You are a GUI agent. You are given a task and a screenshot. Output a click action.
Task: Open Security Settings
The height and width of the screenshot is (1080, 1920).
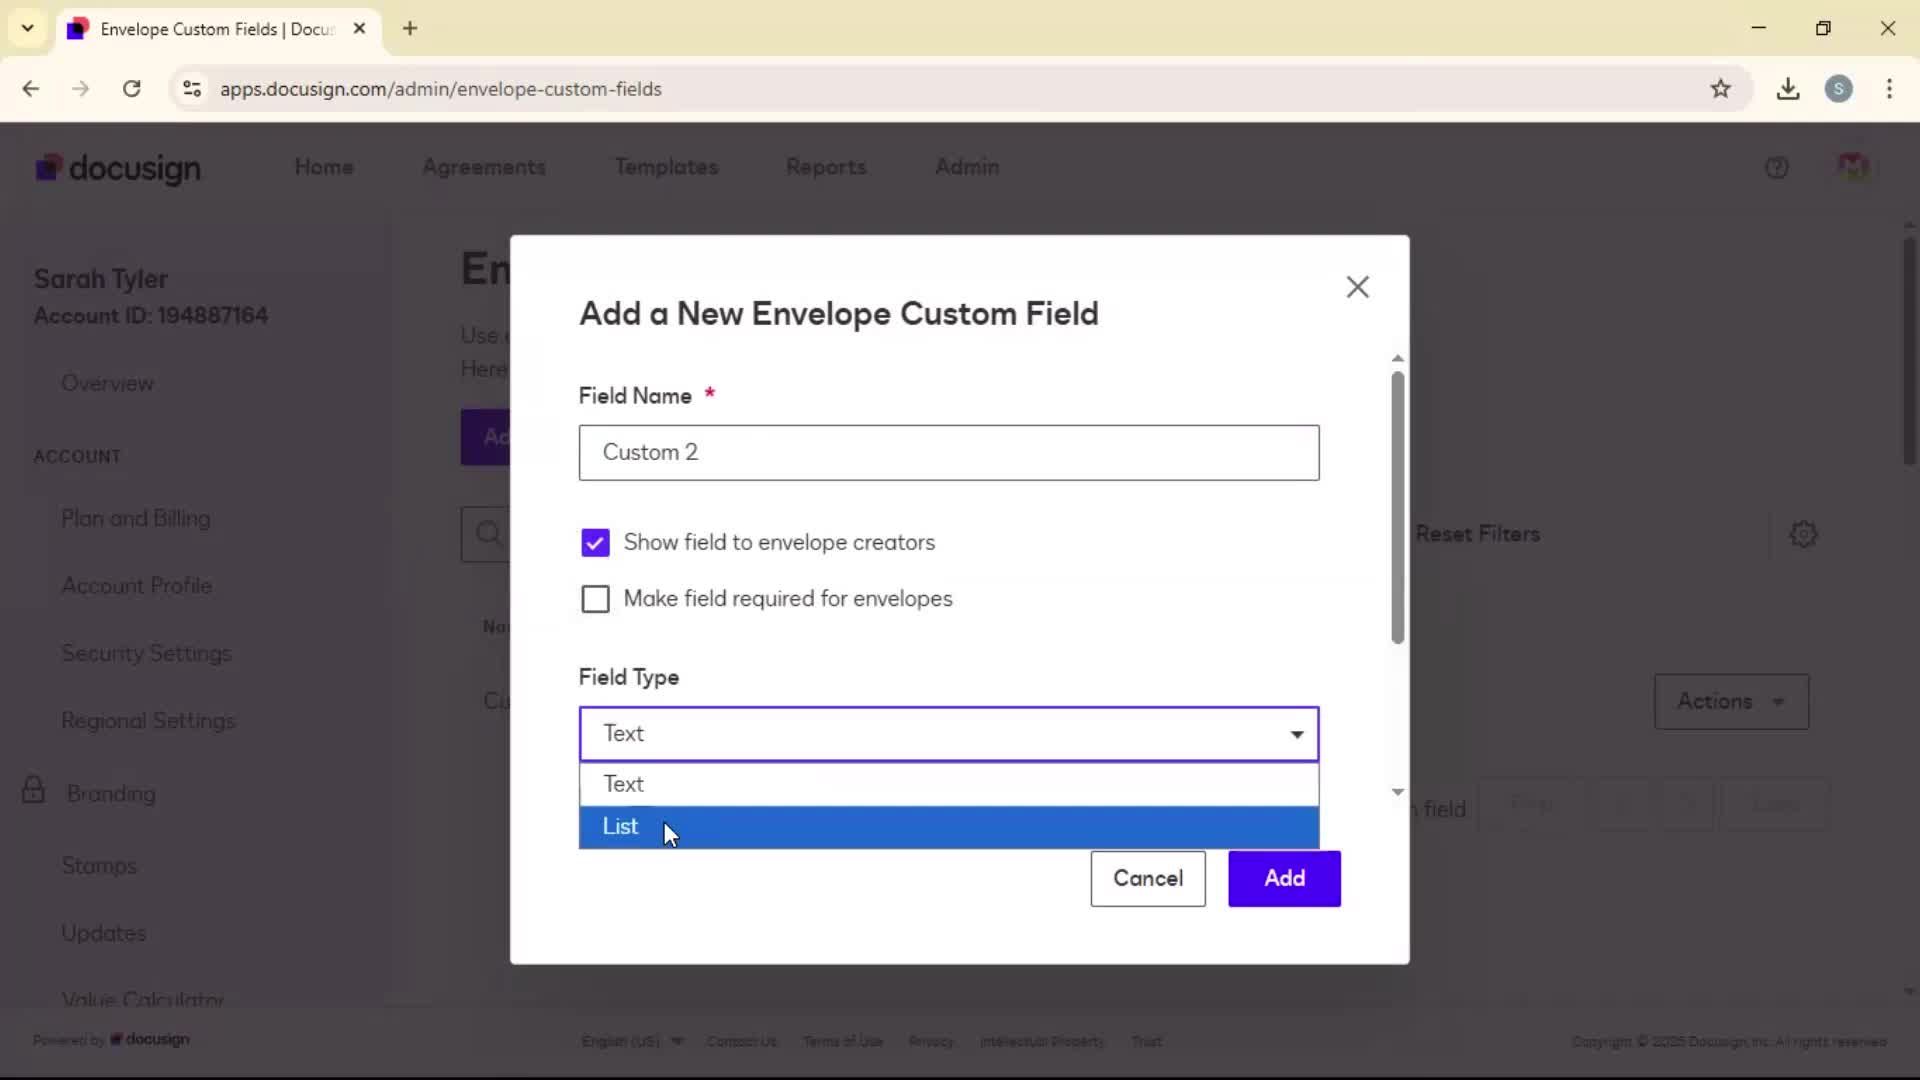[x=146, y=653]
